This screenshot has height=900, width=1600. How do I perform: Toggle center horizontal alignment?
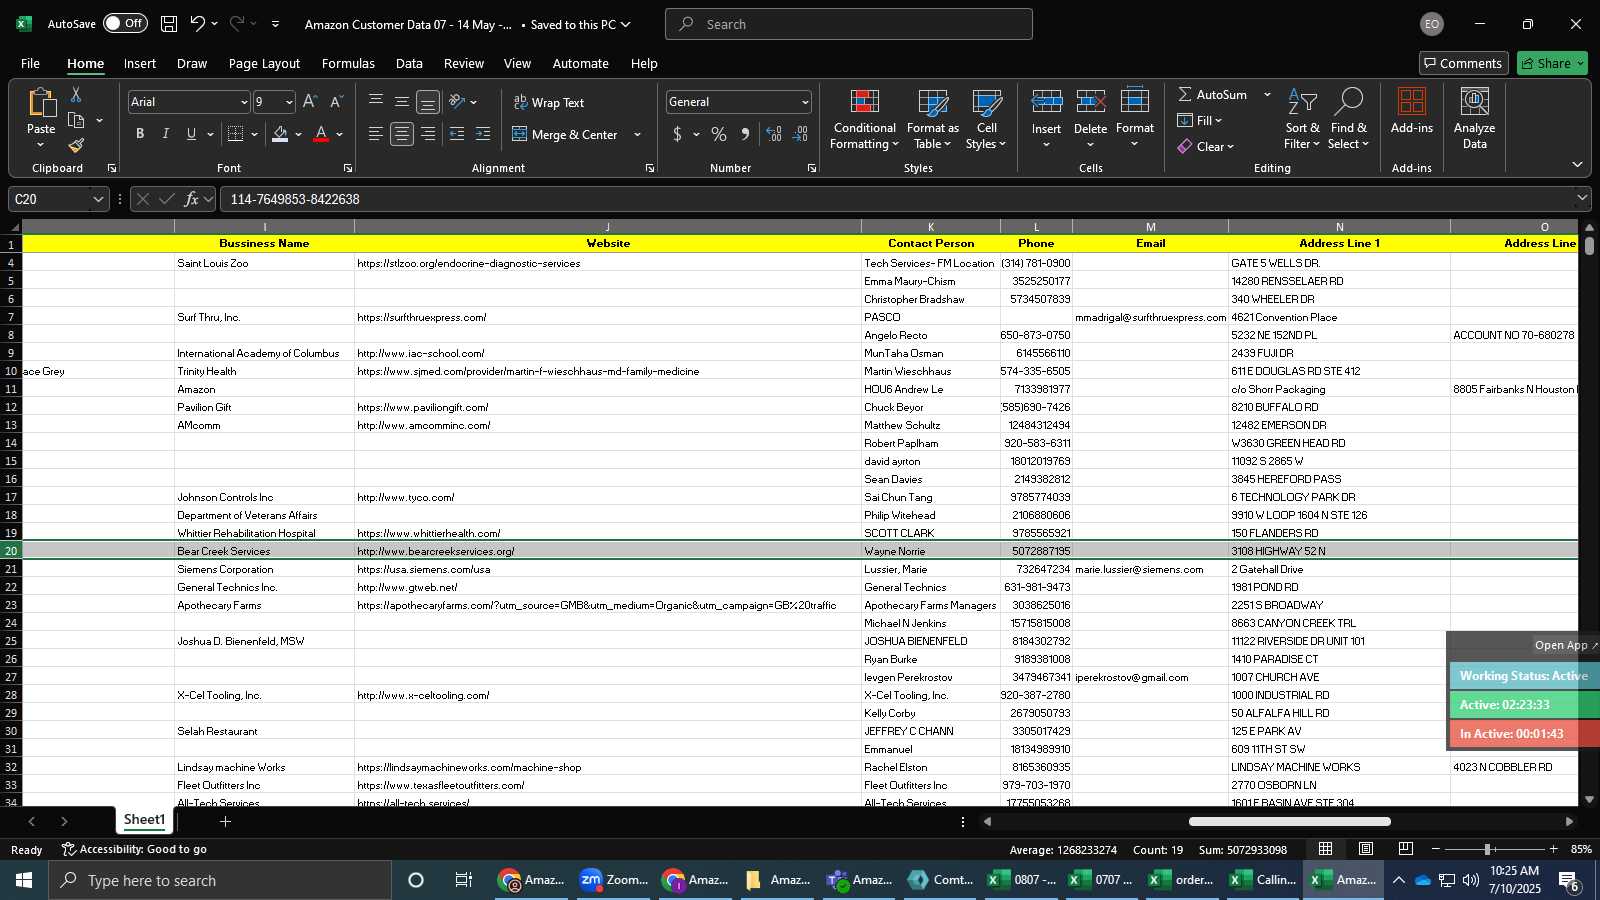402,134
